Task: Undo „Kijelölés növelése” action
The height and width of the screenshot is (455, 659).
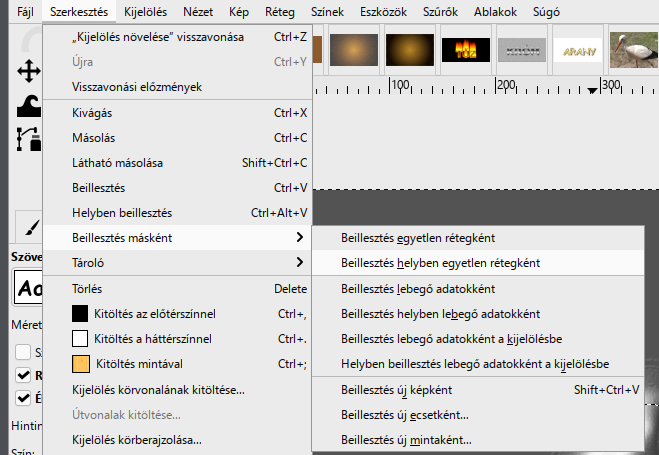Action: point(177,37)
